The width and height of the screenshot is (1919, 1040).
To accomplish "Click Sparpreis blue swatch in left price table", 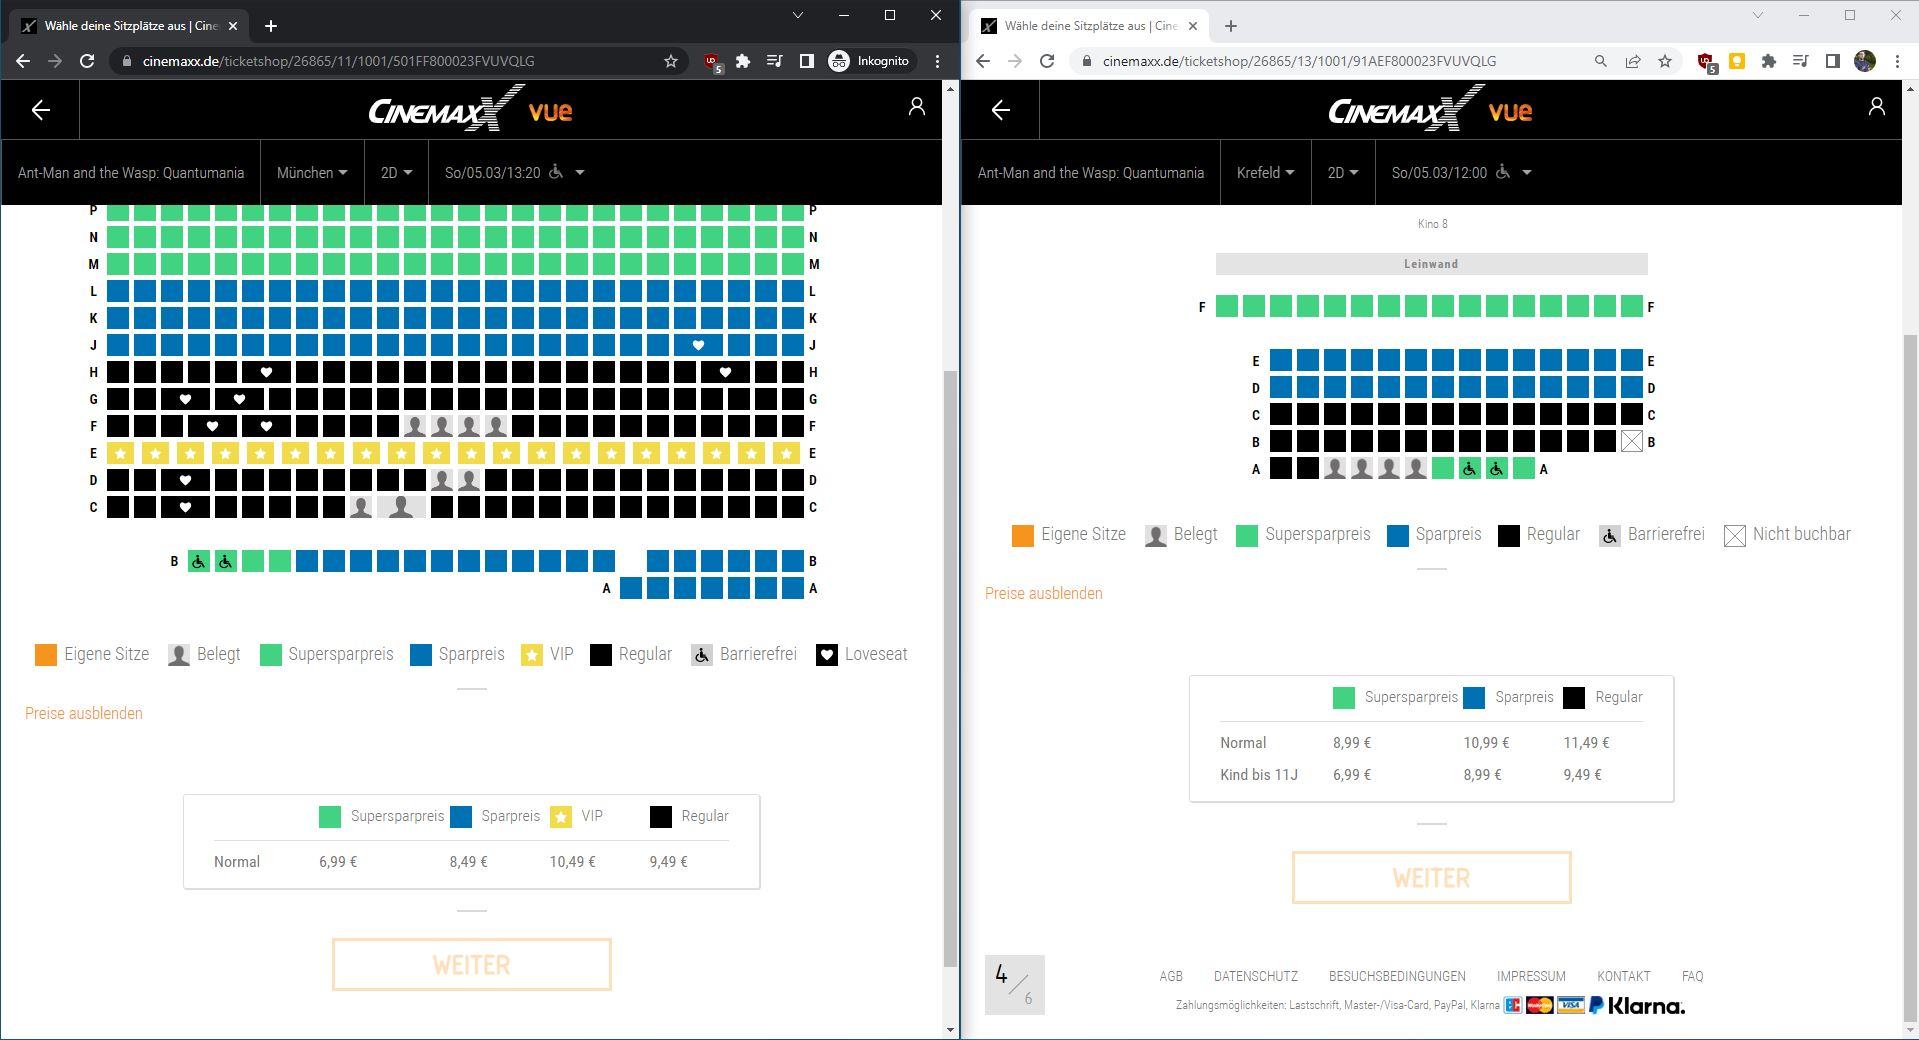I will pos(461,817).
